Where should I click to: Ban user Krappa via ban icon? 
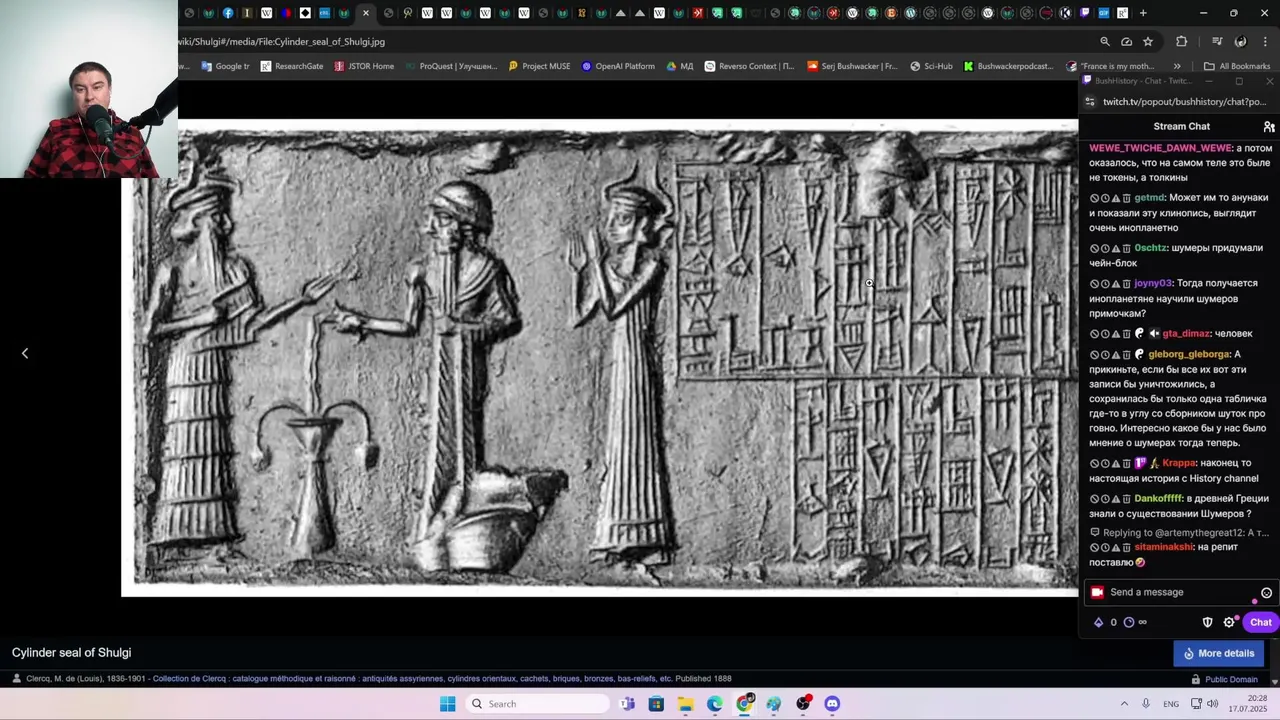pos(1095,463)
